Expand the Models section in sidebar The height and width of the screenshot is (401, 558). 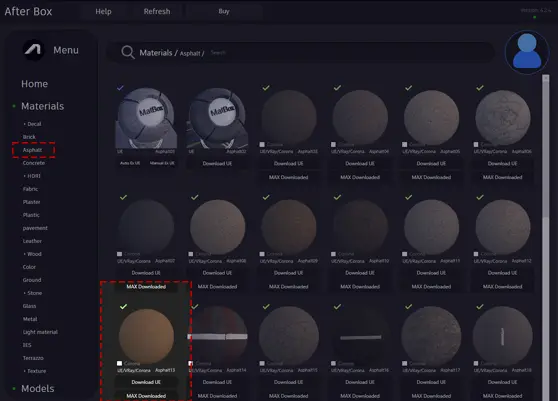tap(37, 389)
